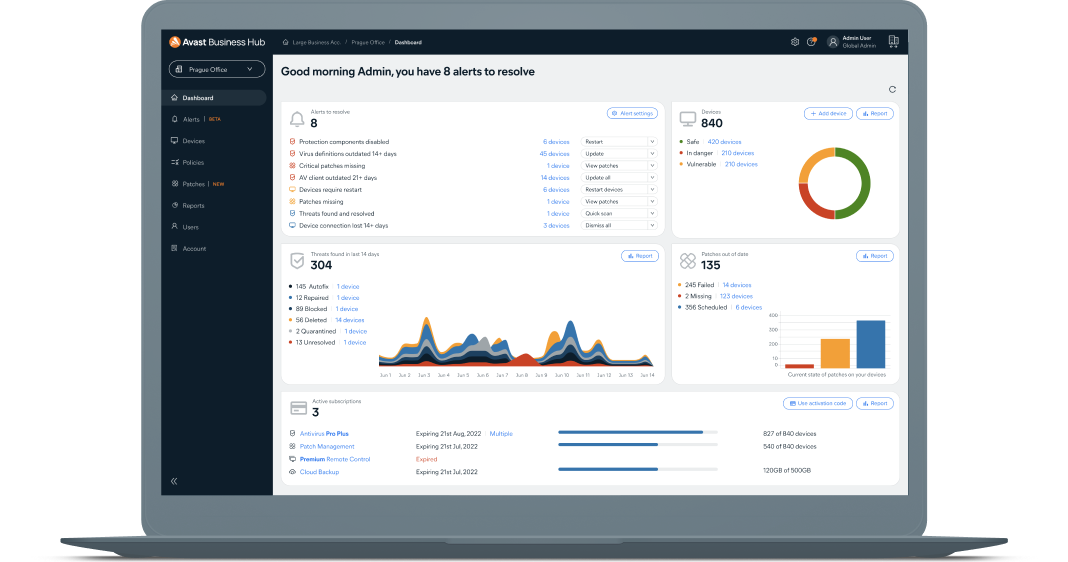Open the notifications icon with orange badge

coord(811,42)
